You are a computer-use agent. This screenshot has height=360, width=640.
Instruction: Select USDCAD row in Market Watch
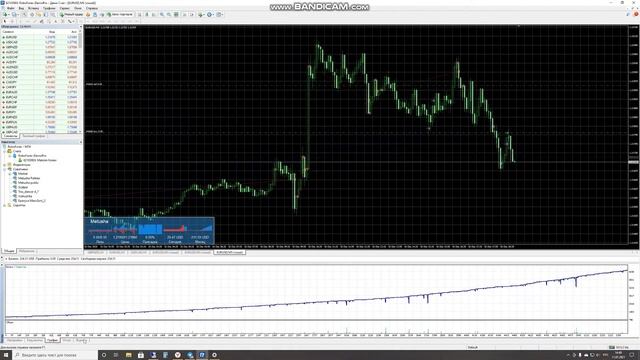tap(40, 42)
